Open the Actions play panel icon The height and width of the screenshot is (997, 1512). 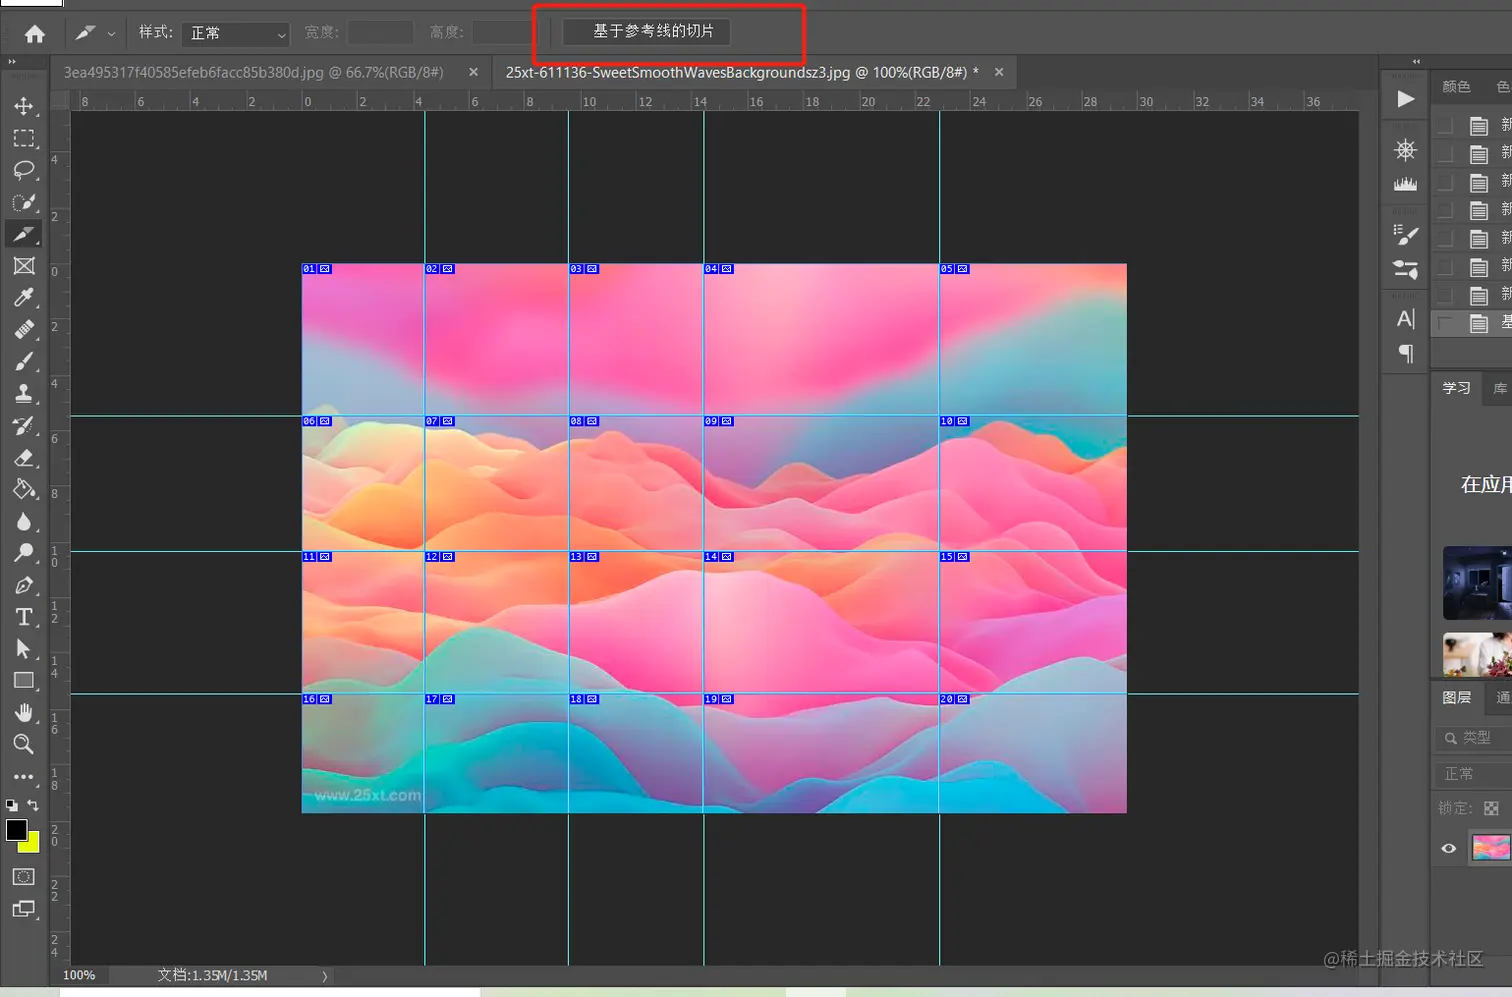point(1405,99)
